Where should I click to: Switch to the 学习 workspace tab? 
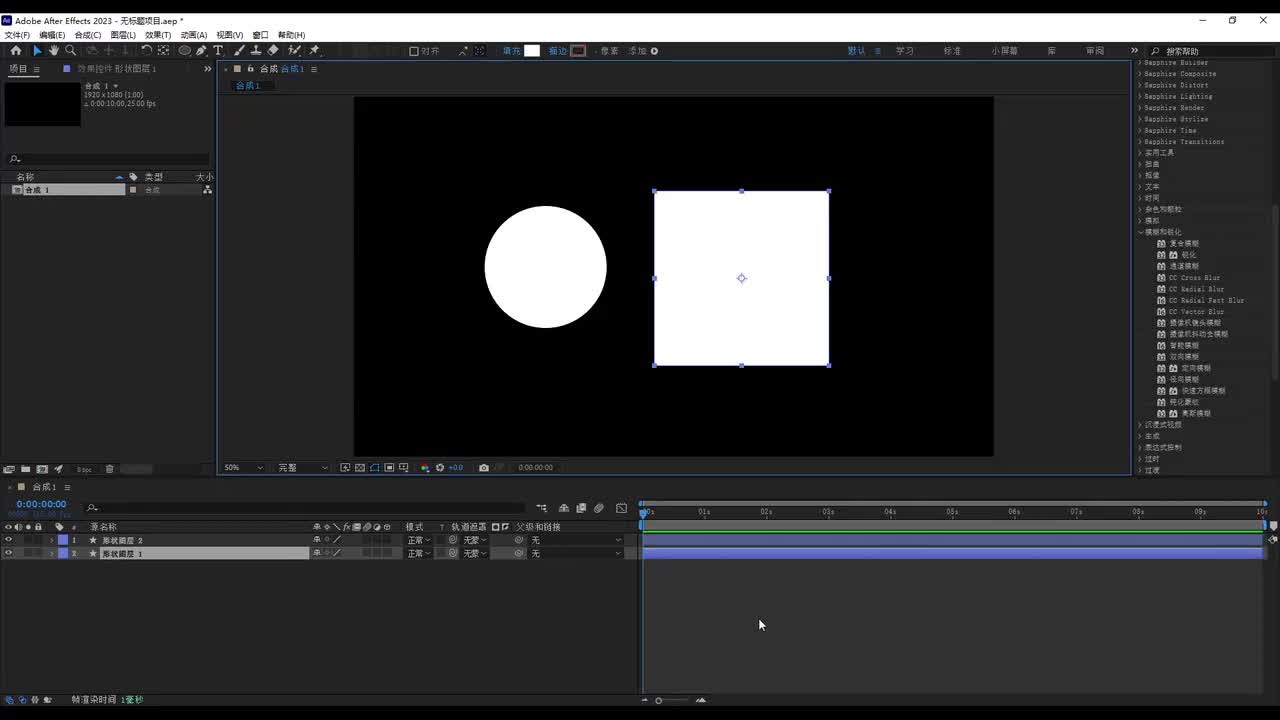(x=905, y=51)
